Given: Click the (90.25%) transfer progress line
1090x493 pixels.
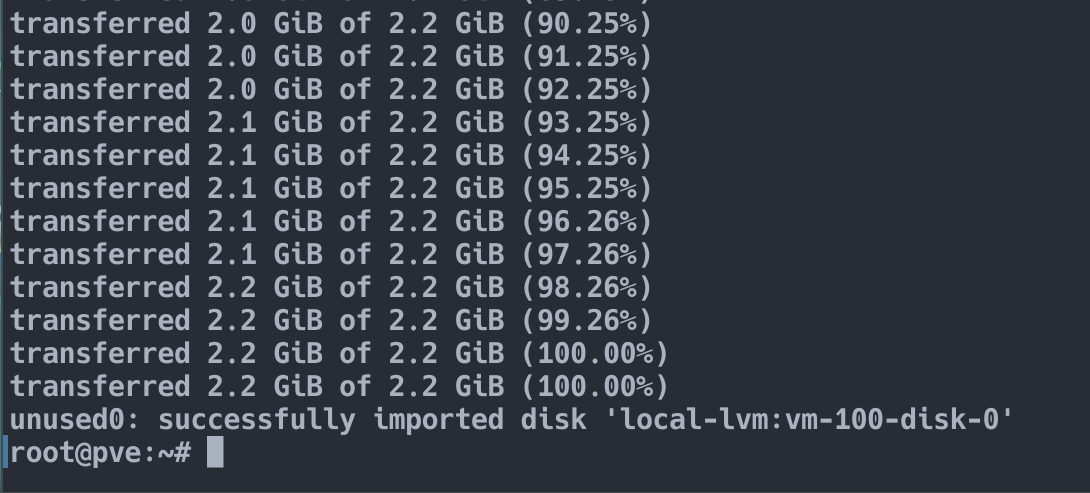Looking at the screenshot, I should tap(330, 24).
